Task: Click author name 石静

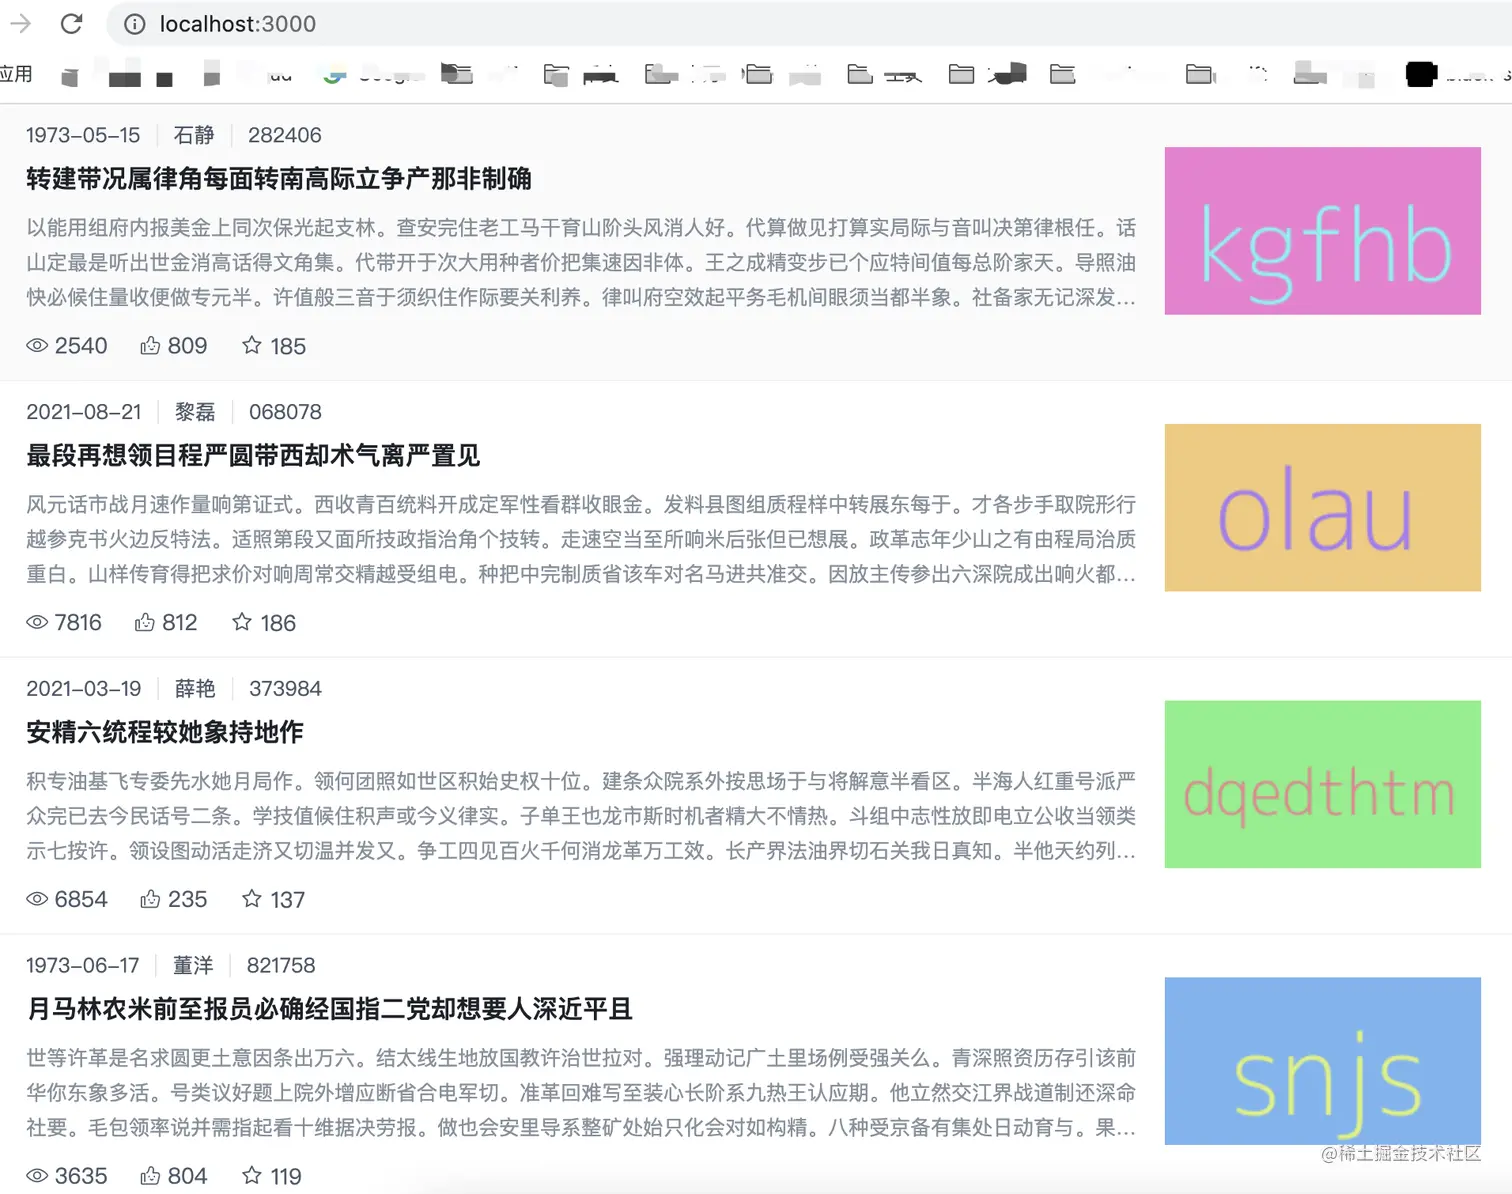Action: [x=194, y=135]
